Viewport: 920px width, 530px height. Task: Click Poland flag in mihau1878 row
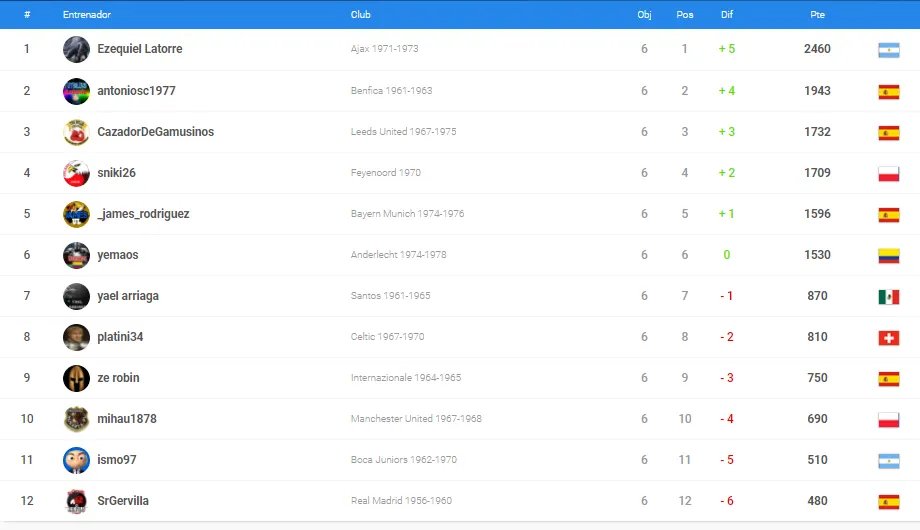tap(889, 420)
